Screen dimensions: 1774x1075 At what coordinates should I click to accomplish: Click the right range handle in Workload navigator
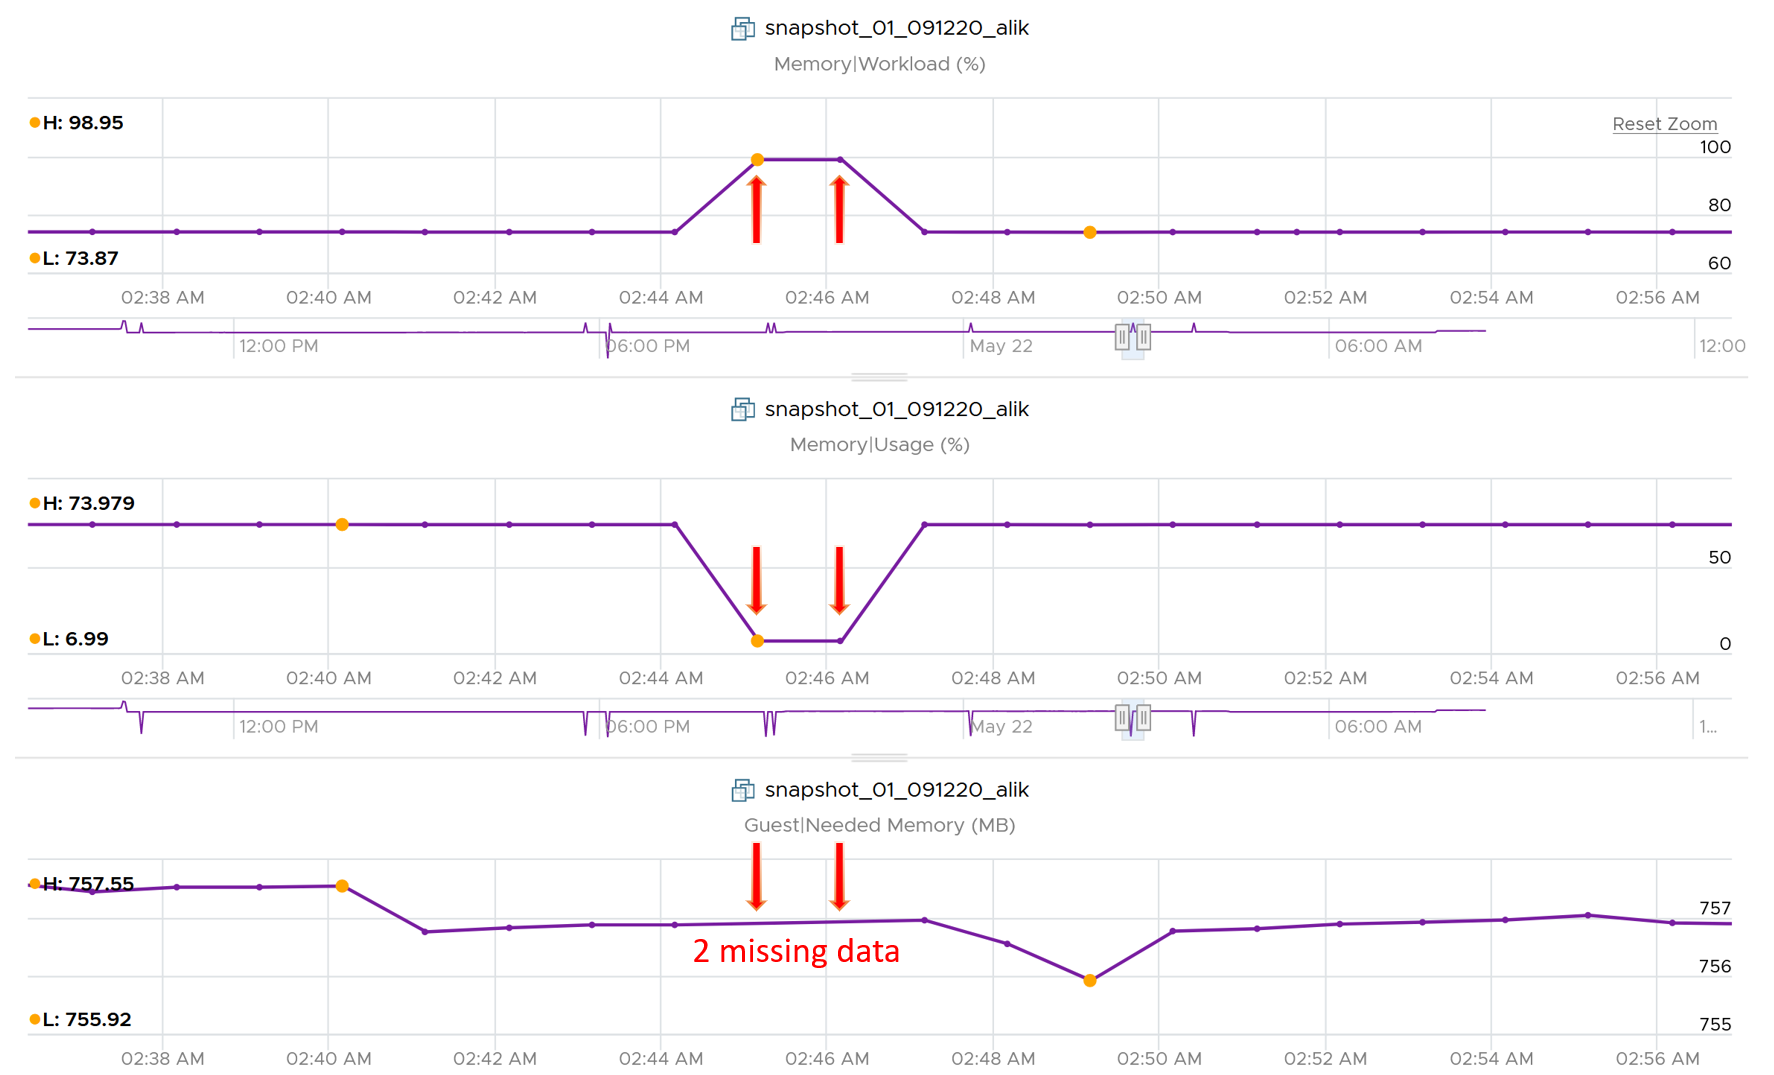pyautogui.click(x=1144, y=338)
